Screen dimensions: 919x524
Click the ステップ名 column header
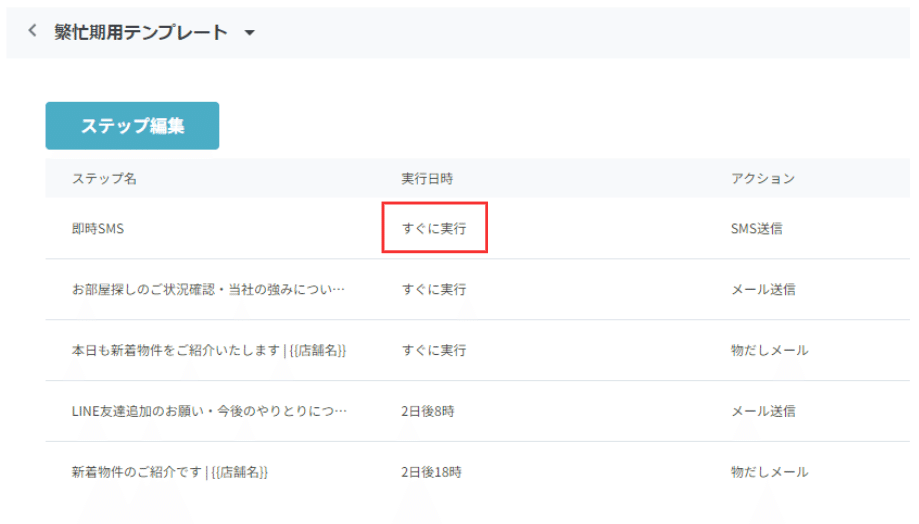pyautogui.click(x=104, y=179)
